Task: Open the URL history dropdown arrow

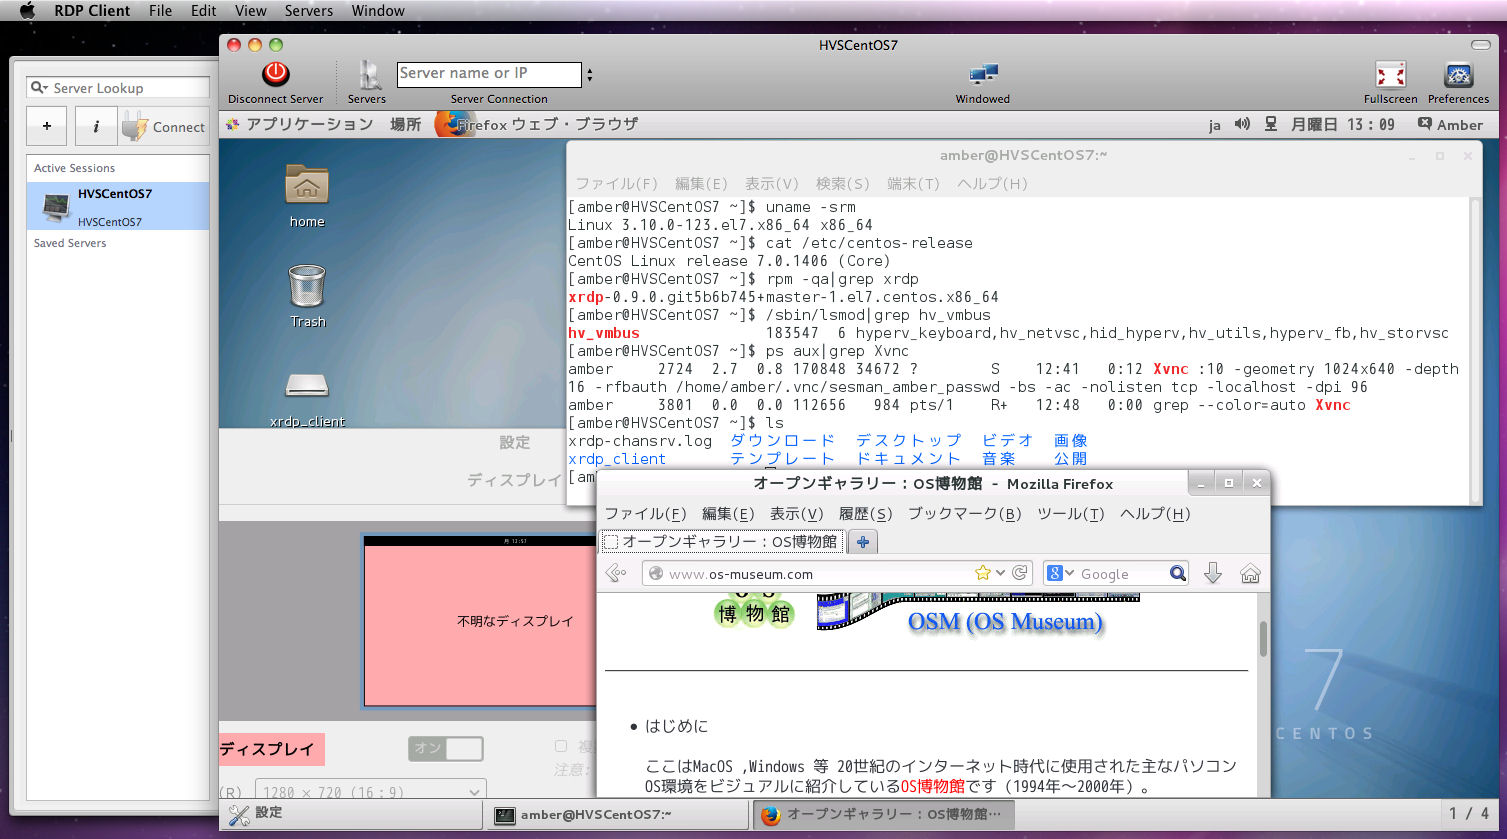Action: [1000, 573]
